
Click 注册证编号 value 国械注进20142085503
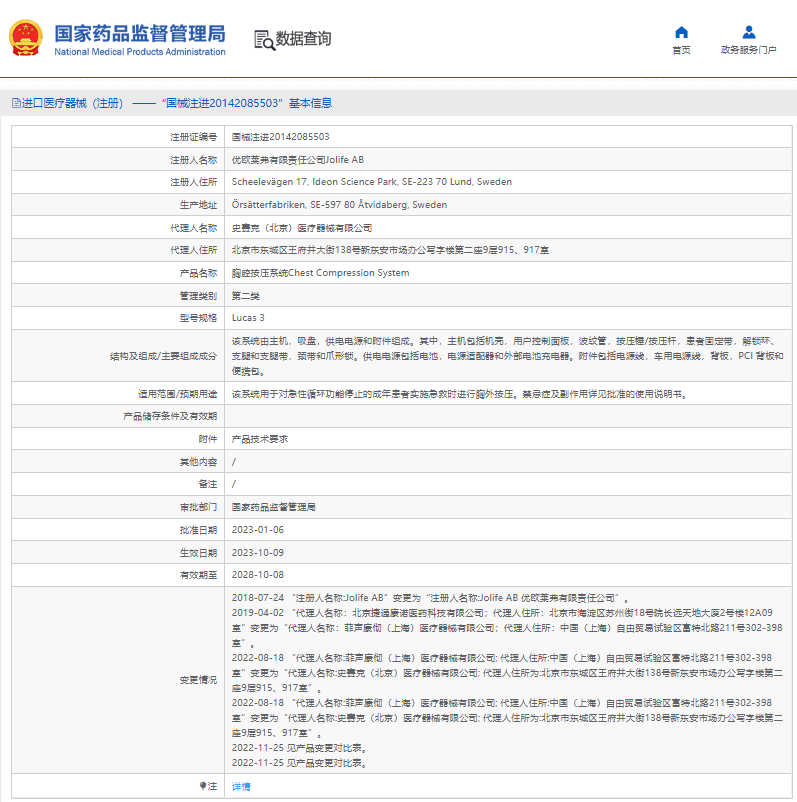(280, 137)
